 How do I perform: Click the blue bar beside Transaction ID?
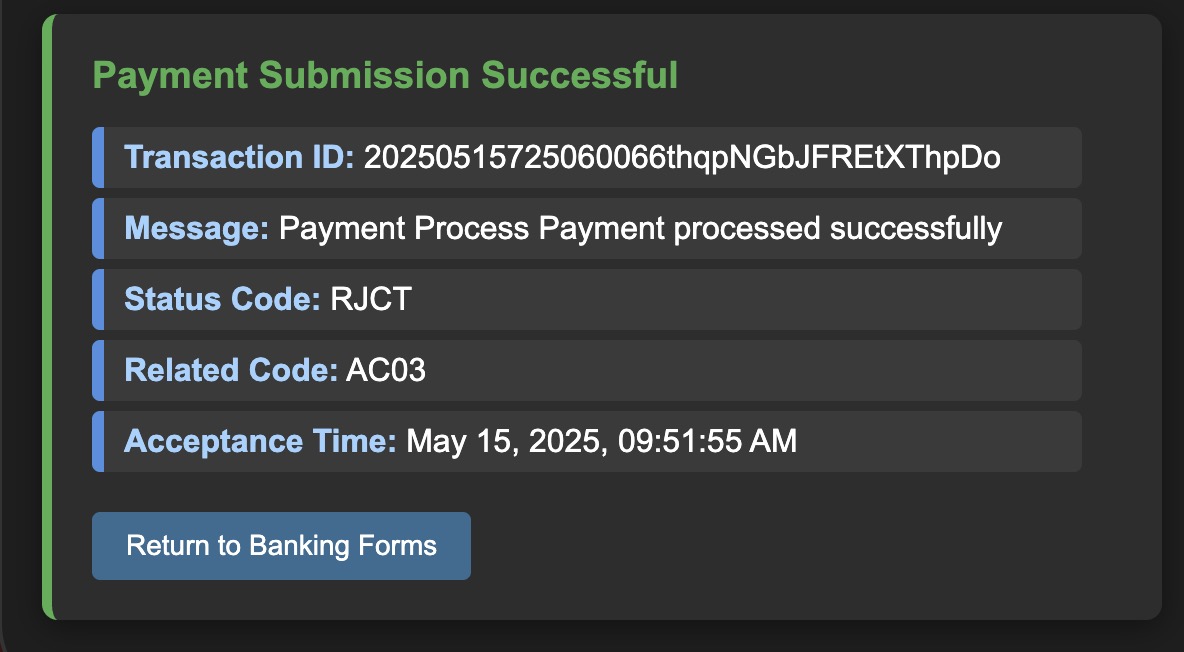pyautogui.click(x=97, y=157)
